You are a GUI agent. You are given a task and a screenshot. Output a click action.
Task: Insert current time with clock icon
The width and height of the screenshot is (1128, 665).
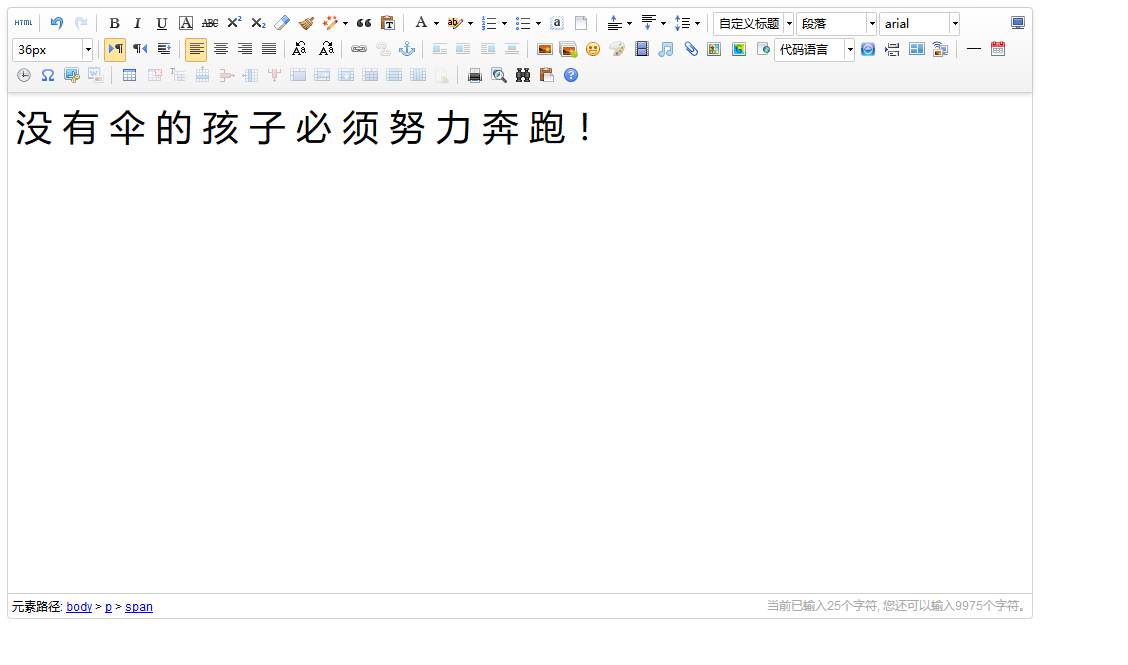24,75
